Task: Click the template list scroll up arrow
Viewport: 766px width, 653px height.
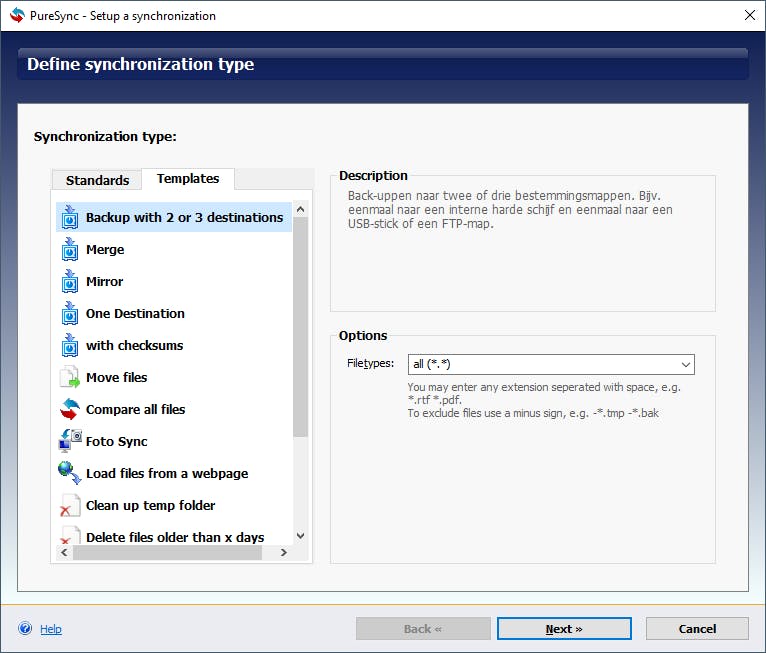Action: pyautogui.click(x=300, y=210)
